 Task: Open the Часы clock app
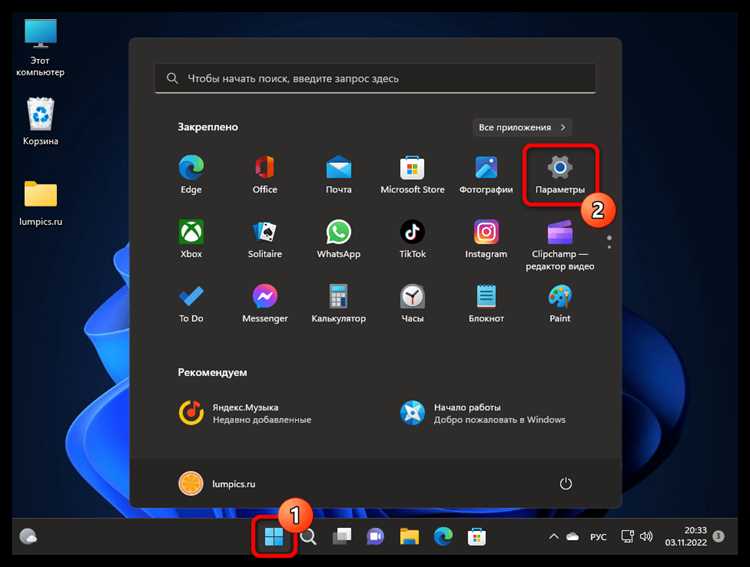point(412,303)
